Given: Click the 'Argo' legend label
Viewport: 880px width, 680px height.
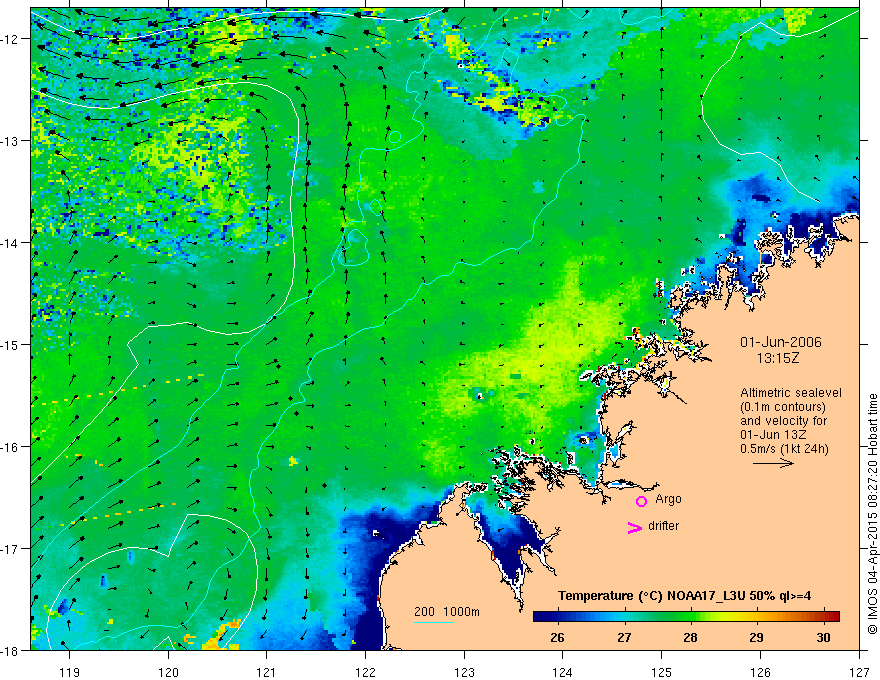Looking at the screenshot, I should [668, 499].
